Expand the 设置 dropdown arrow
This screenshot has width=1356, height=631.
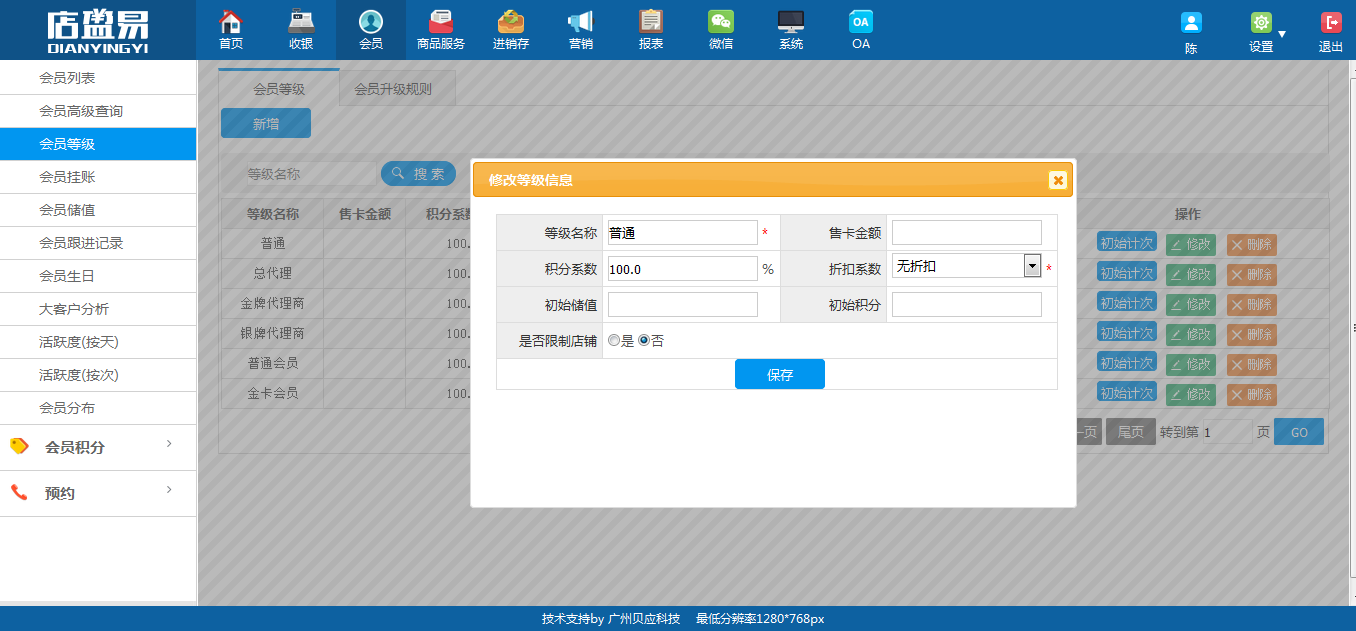pyautogui.click(x=1282, y=34)
